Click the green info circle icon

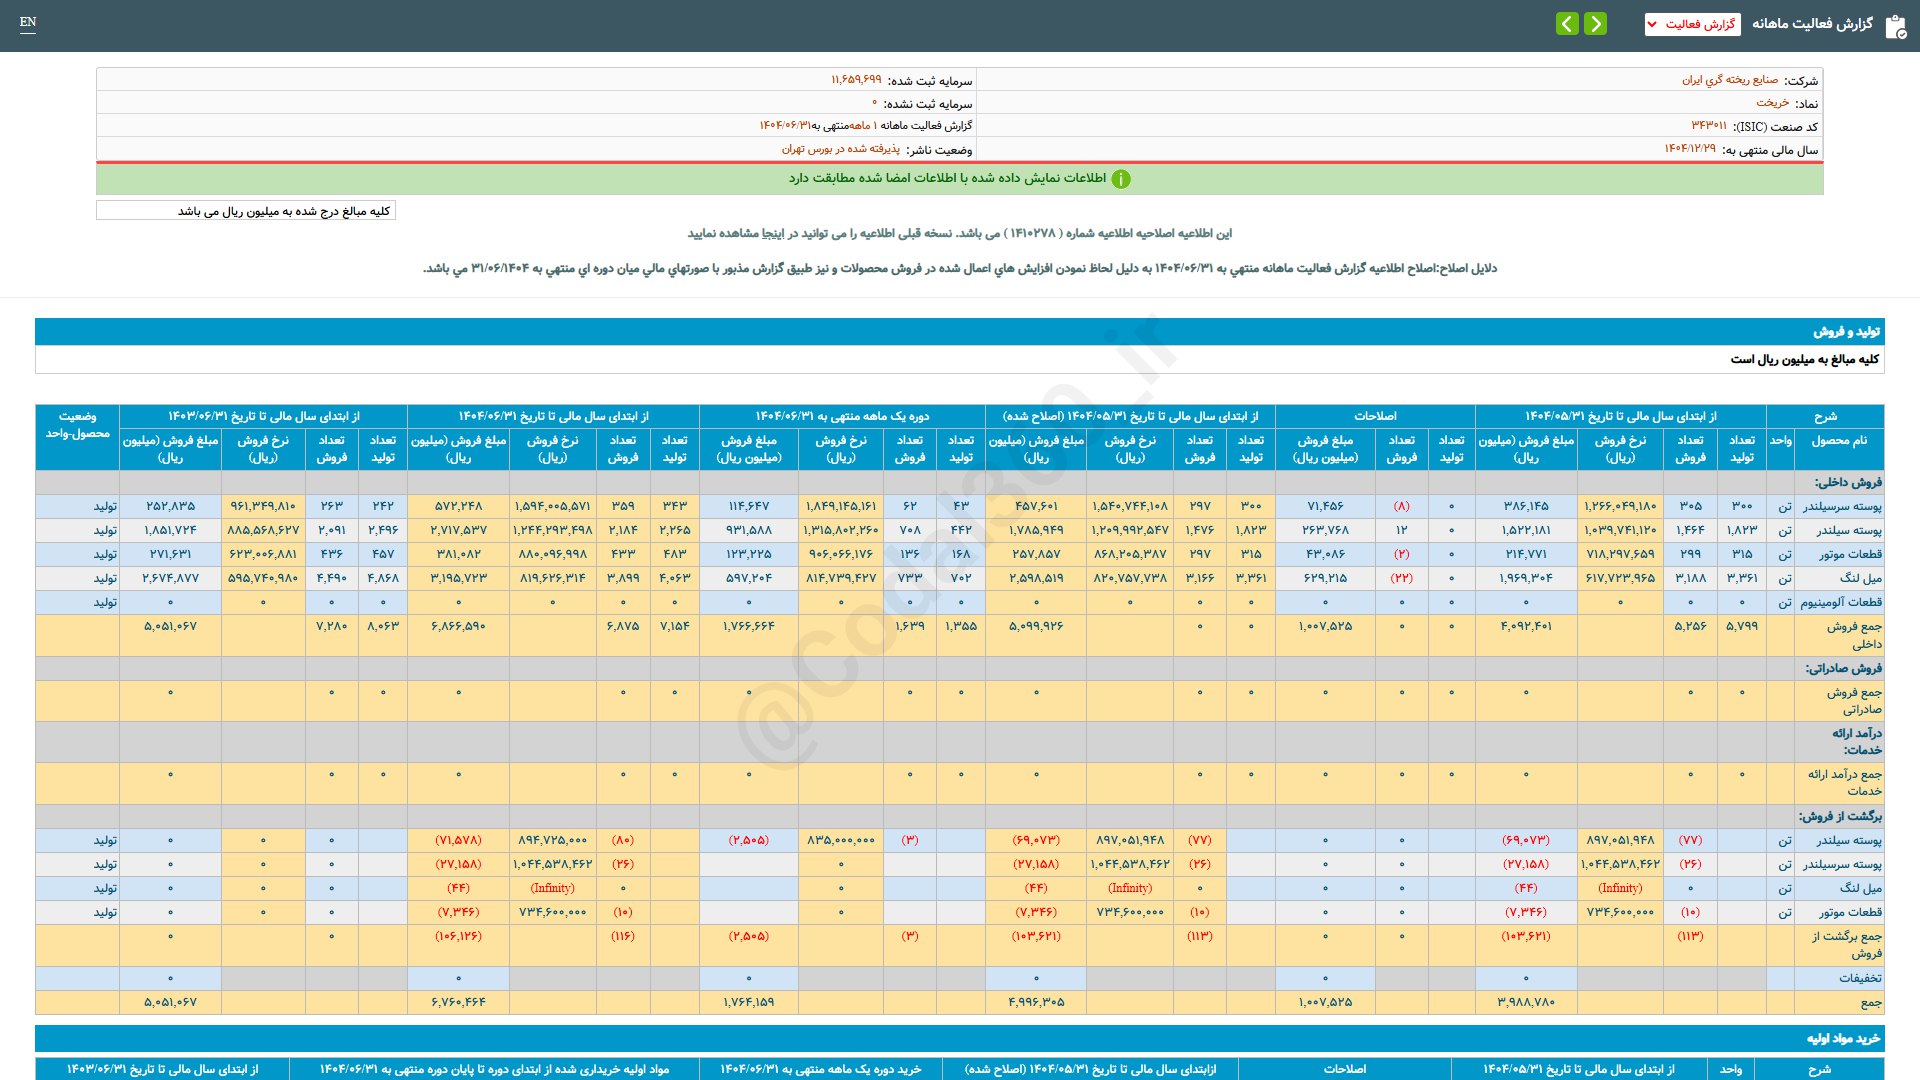(x=1121, y=179)
